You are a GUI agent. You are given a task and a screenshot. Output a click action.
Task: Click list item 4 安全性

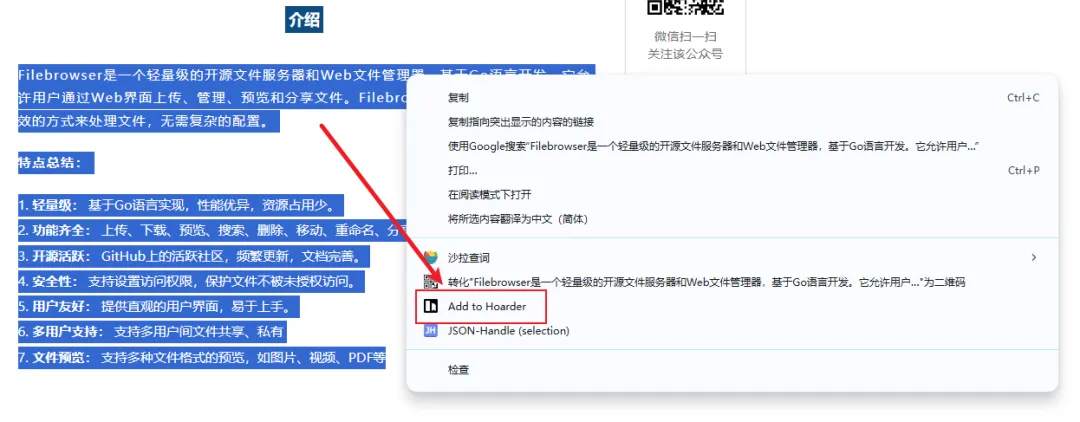pos(191,282)
